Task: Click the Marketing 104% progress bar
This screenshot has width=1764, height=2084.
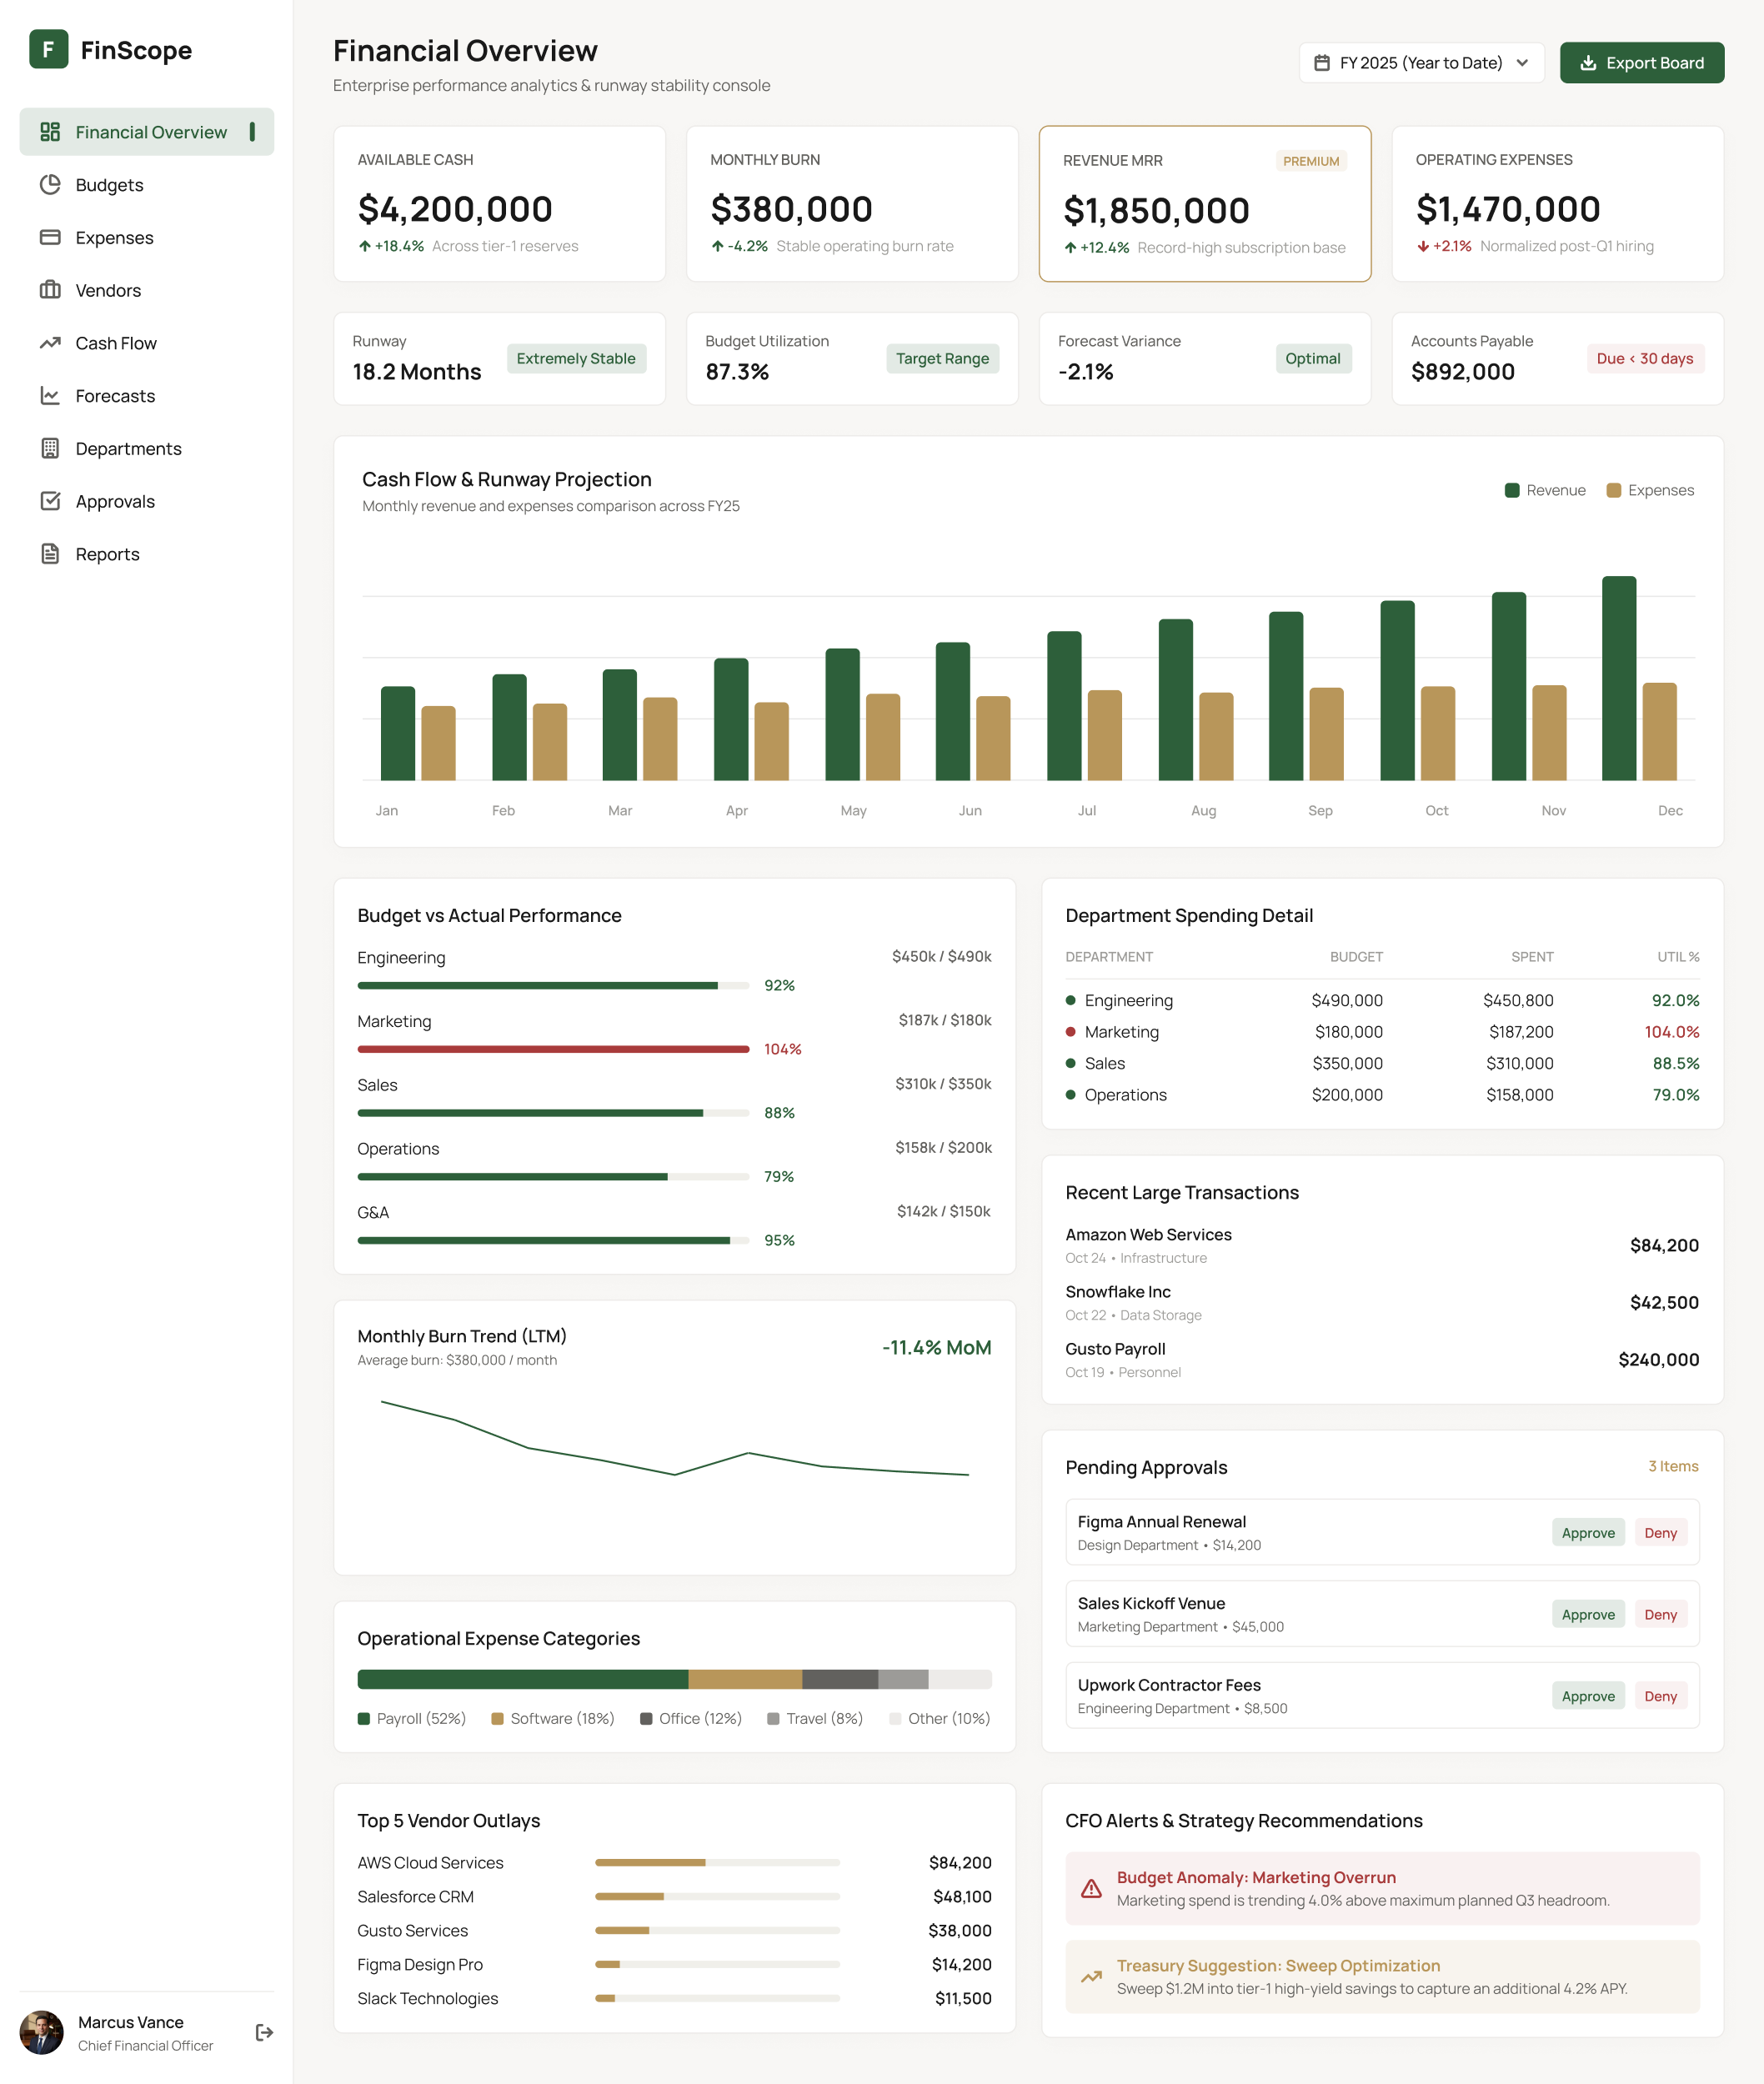Action: 553,1049
